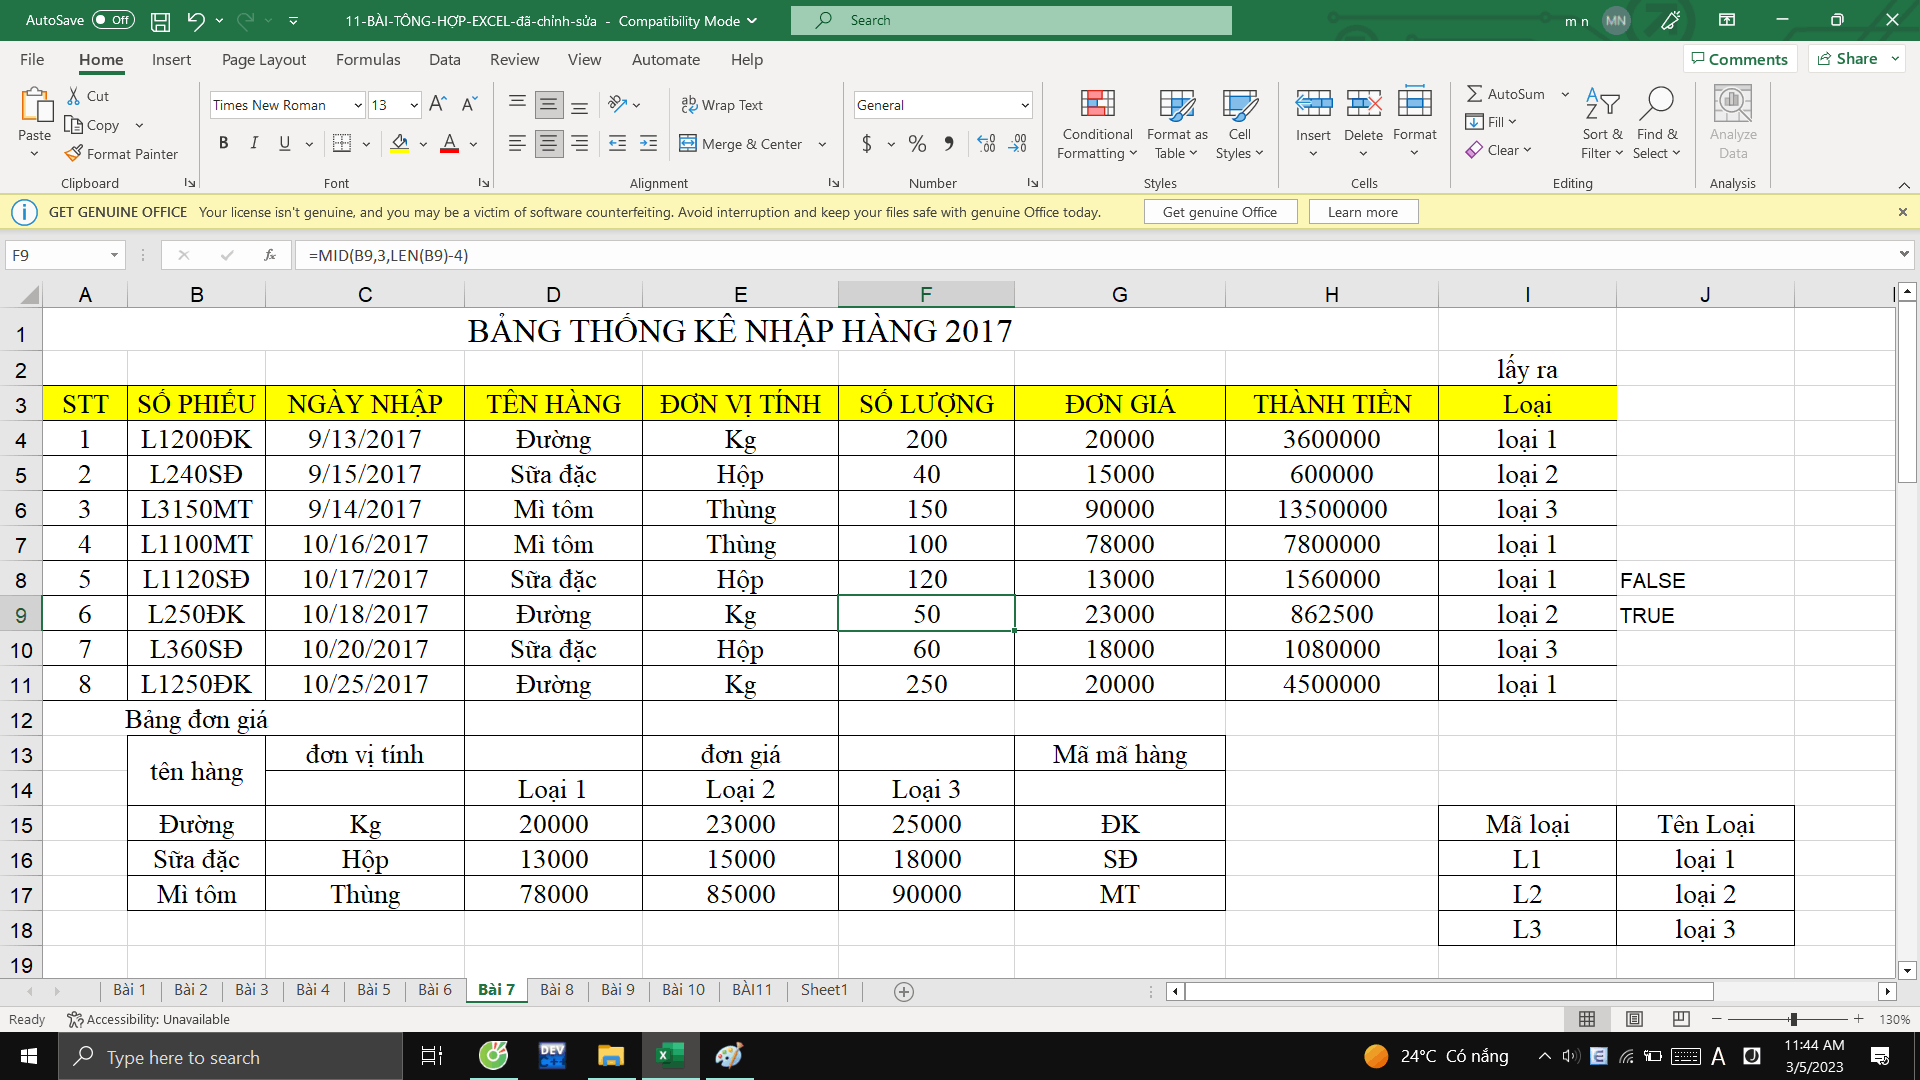Click the Get genuine Office button
The image size is (1920, 1080).
tap(1220, 212)
